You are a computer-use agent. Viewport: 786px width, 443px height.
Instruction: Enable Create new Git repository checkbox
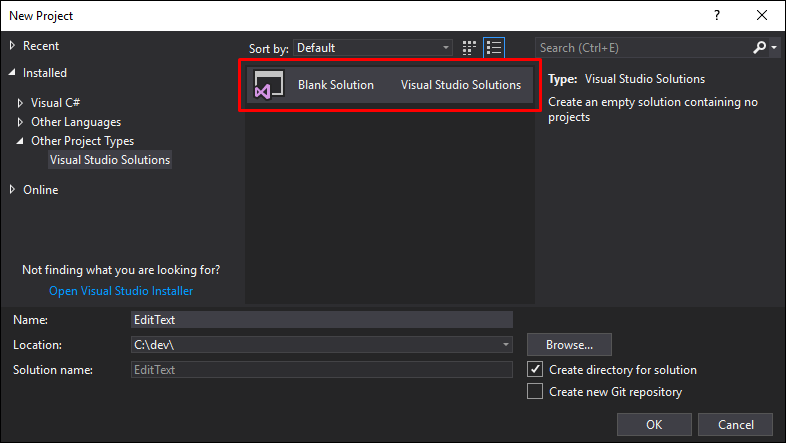coord(535,391)
